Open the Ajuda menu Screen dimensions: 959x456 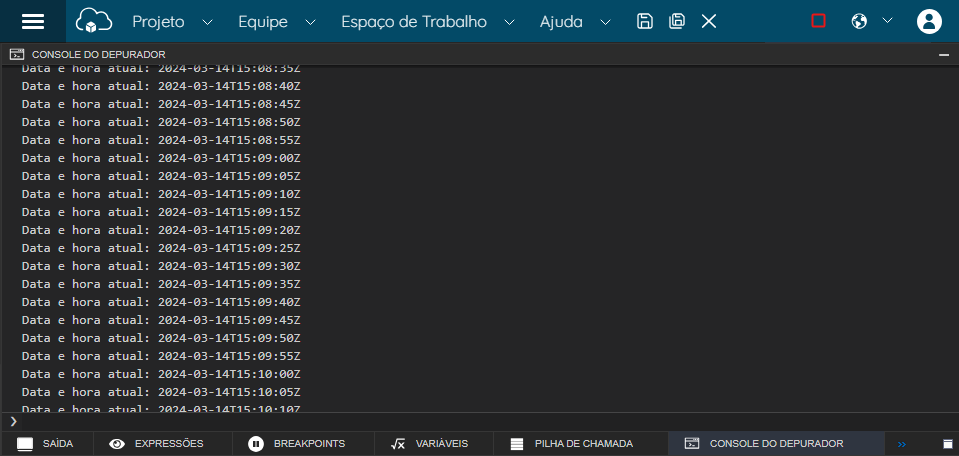coord(561,22)
